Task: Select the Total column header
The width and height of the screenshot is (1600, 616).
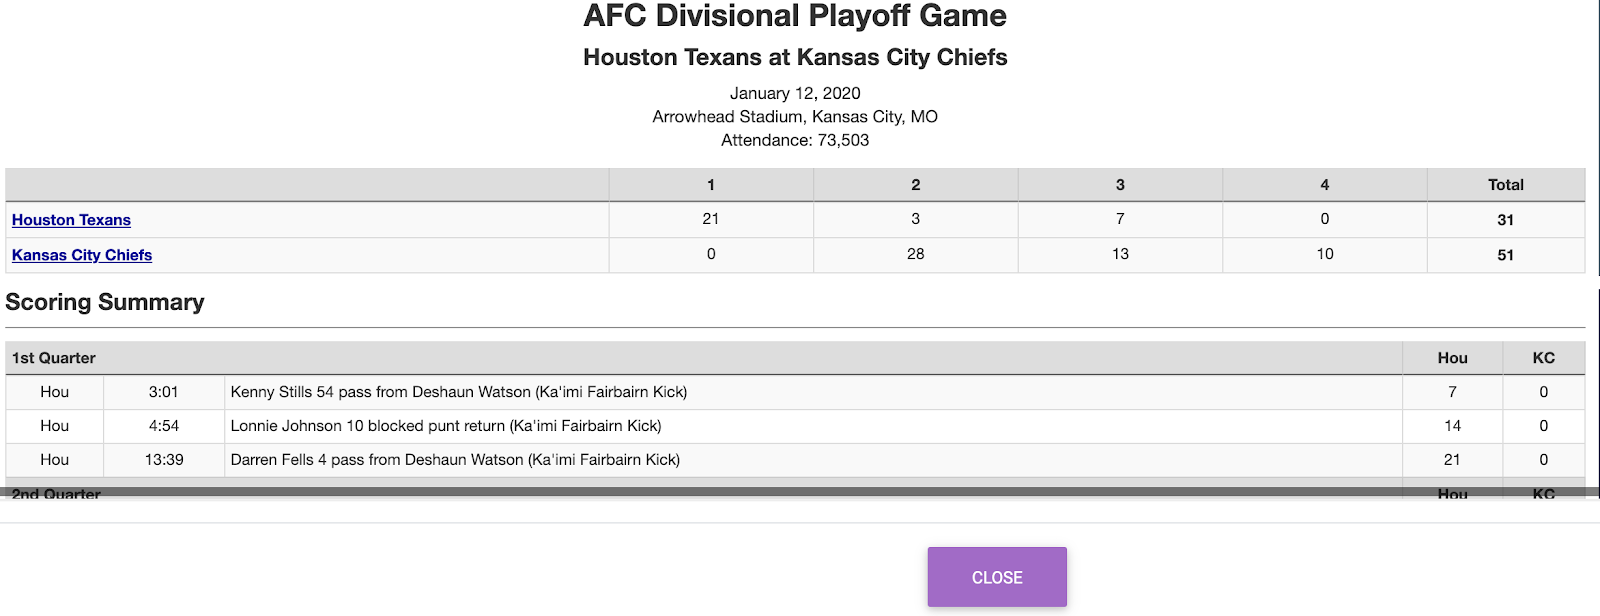Action: (1505, 185)
